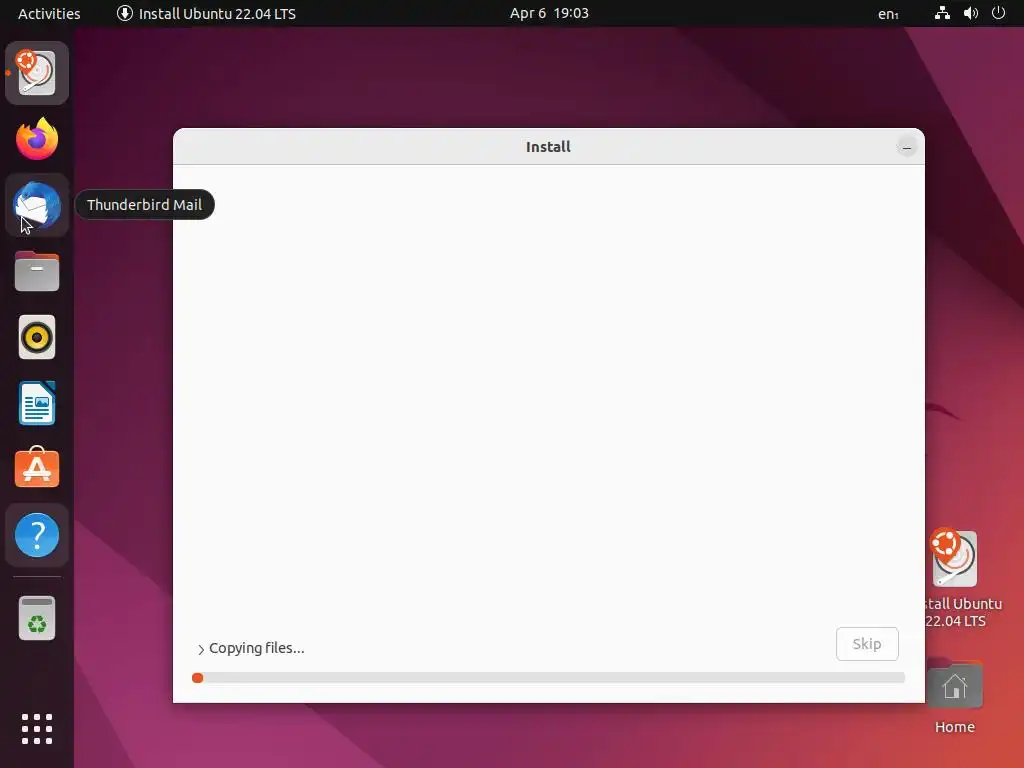Open Install Ubuntu 22.04 LTS app menu

(x=206, y=14)
